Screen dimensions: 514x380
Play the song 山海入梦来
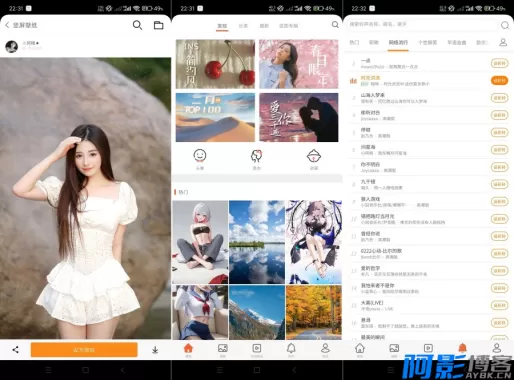373,95
